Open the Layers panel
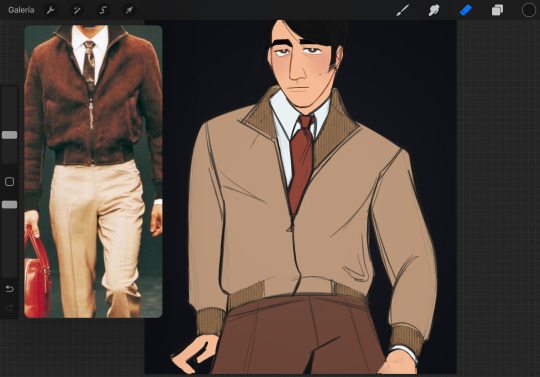The height and width of the screenshot is (377, 540). click(x=497, y=10)
